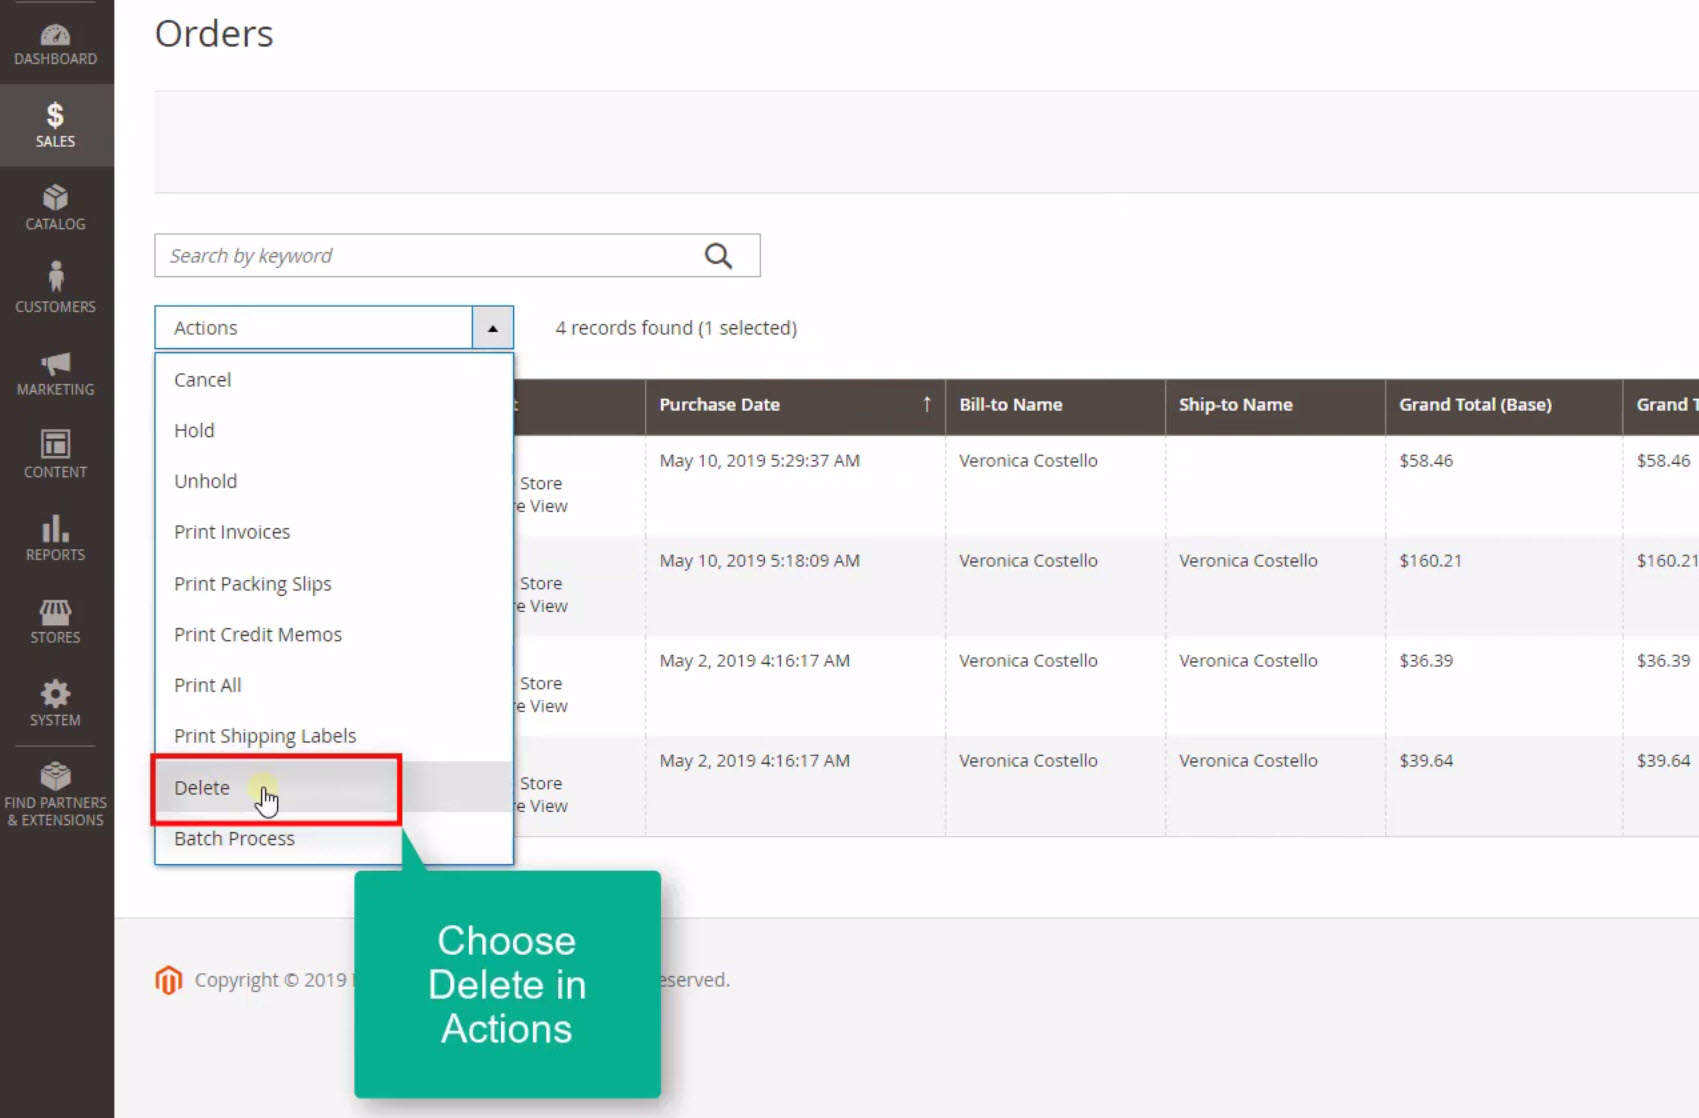Open the Stores sidebar section

point(55,620)
